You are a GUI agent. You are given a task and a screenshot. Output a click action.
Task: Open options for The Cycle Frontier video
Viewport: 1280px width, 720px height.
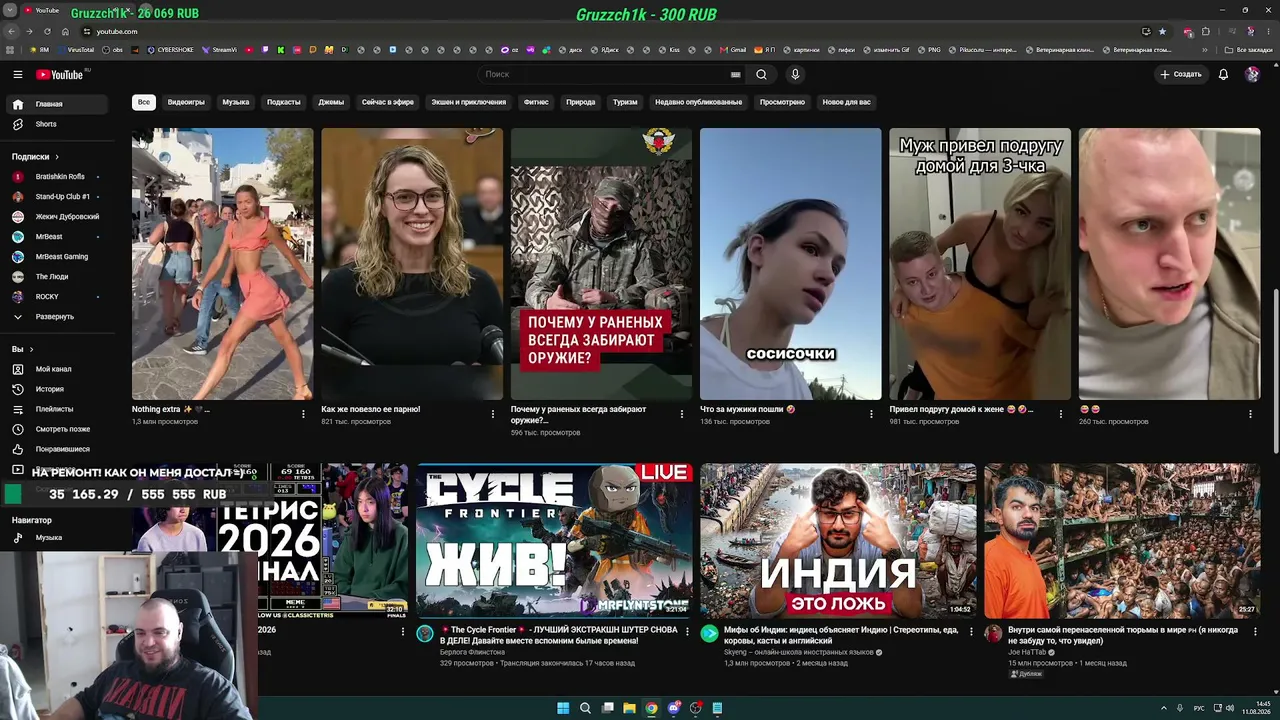[x=687, y=632]
